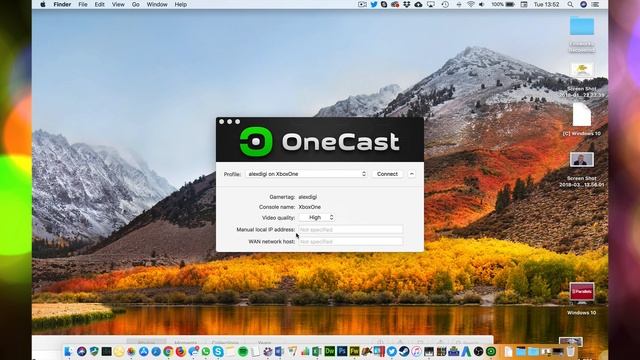Click the cloud upload icon in the menu bar

418,4
